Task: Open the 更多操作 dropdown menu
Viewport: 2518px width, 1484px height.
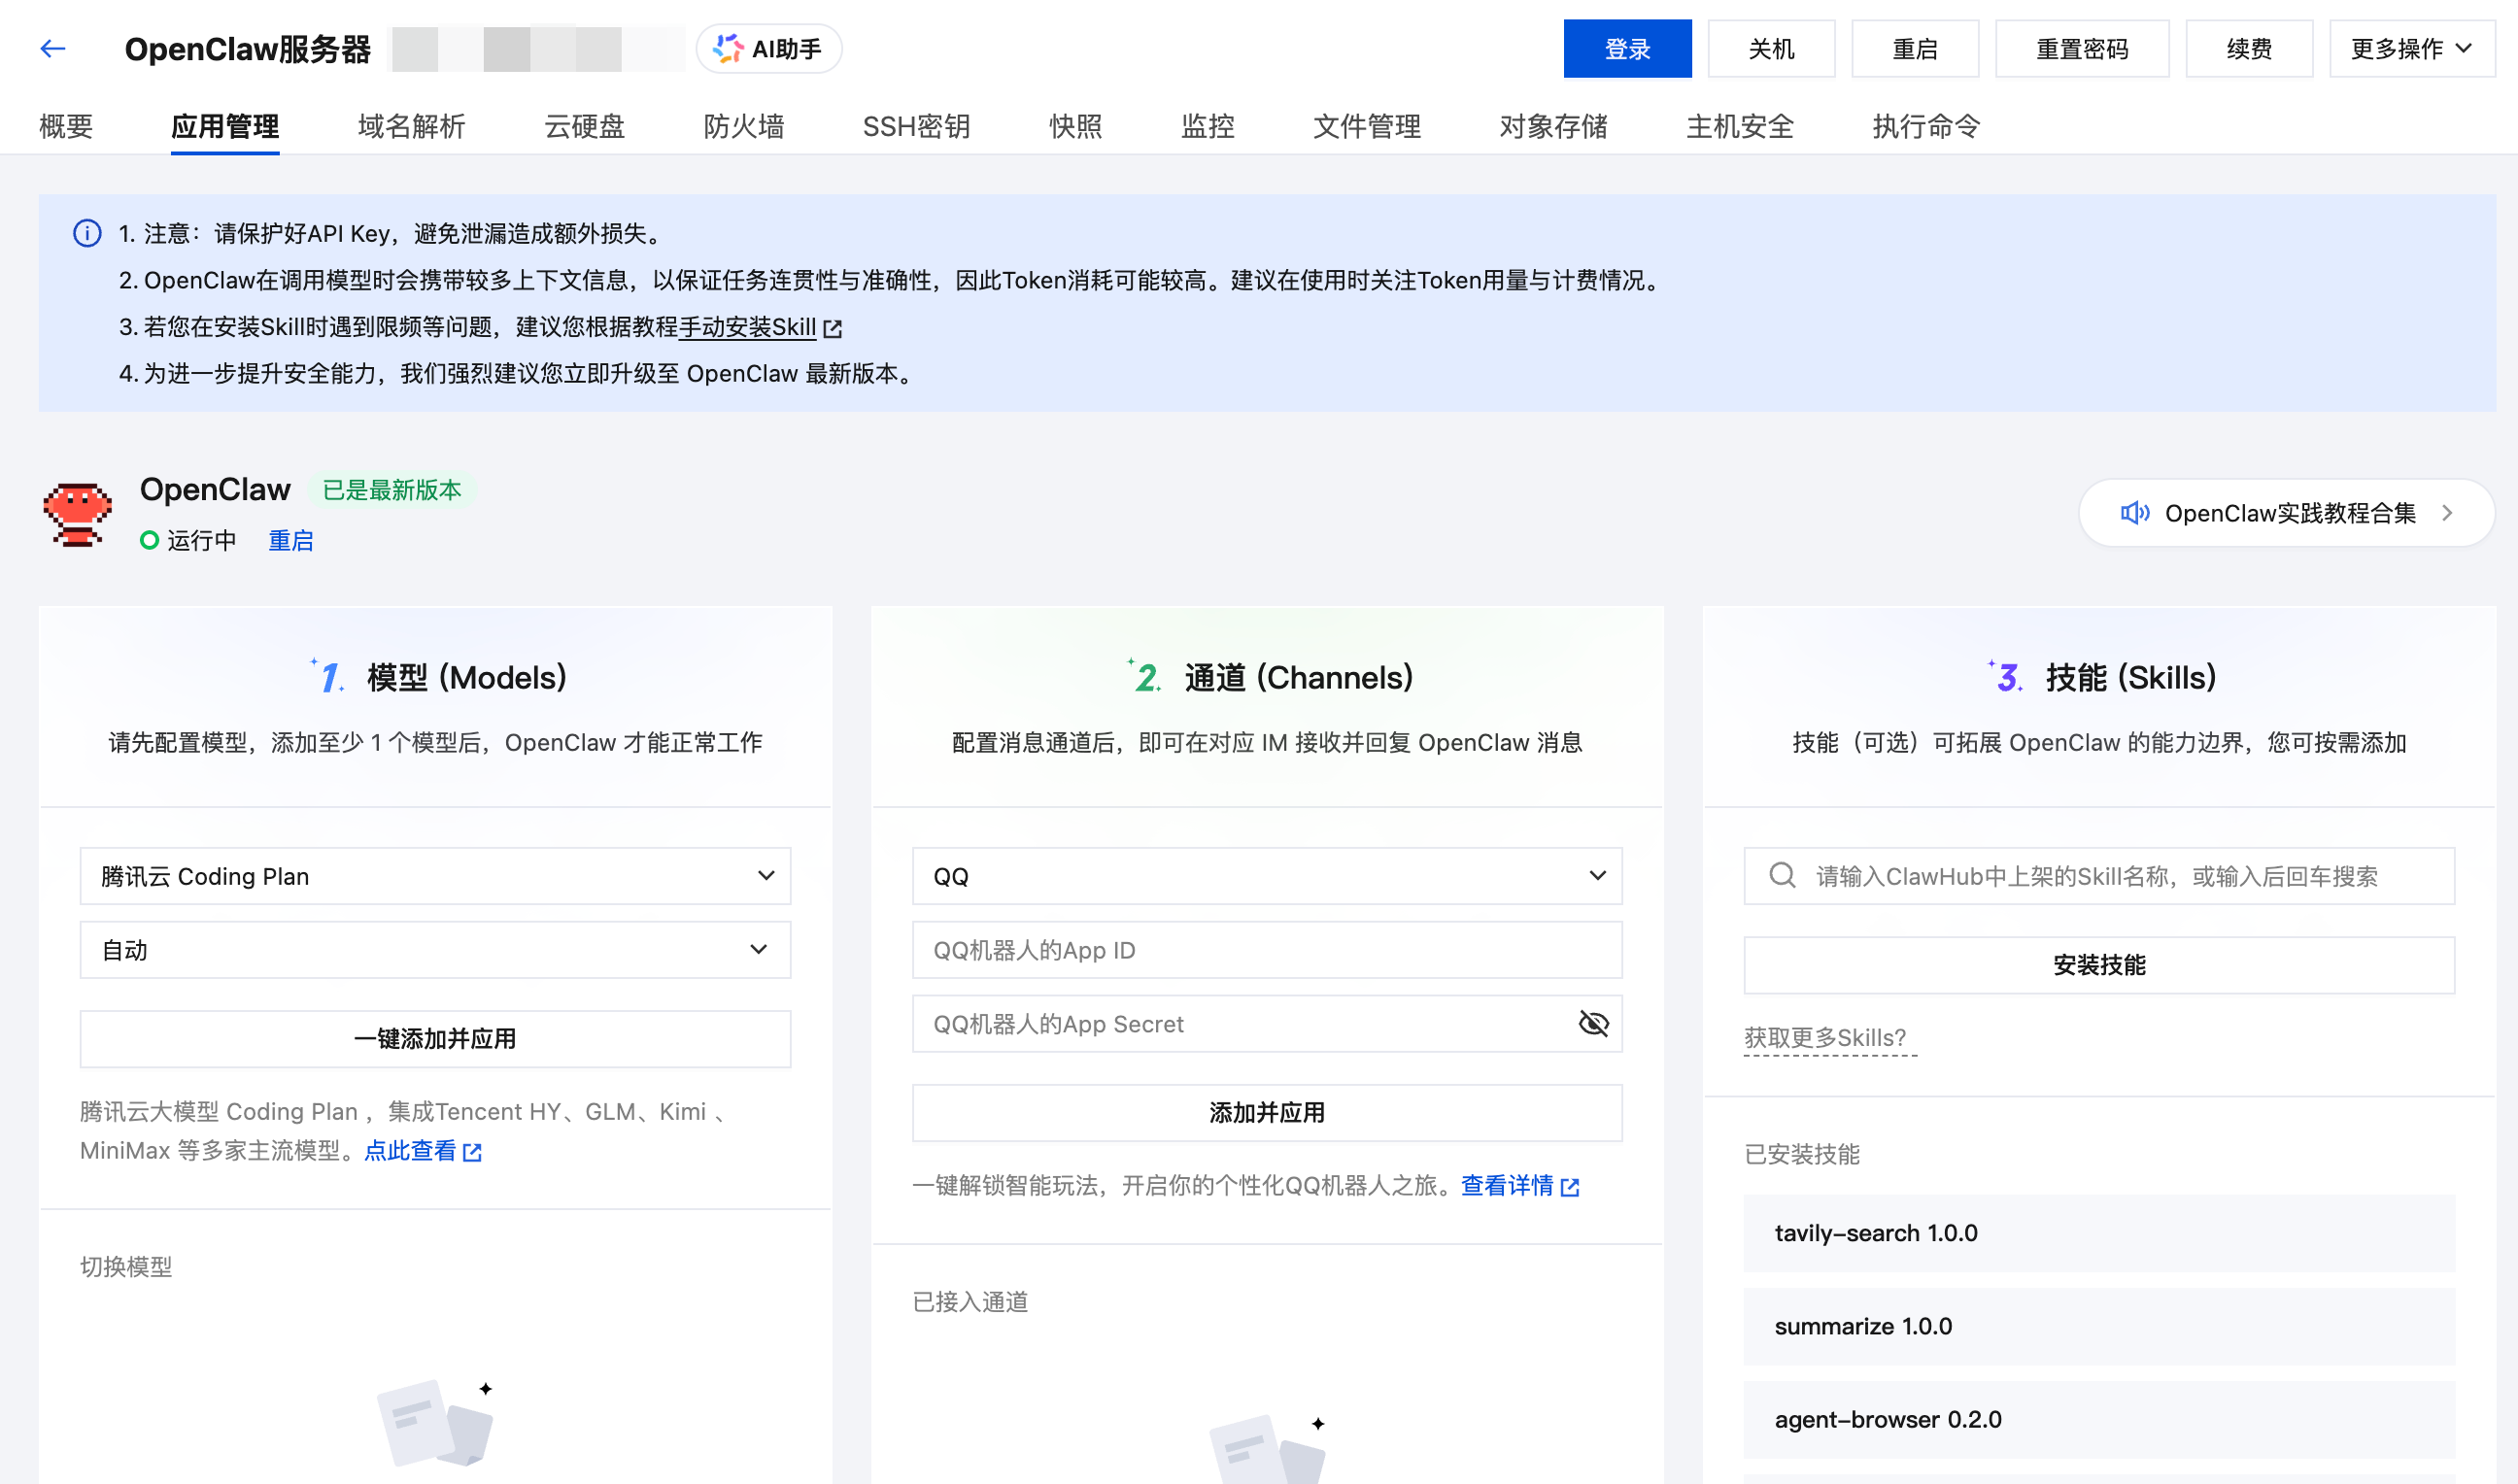Action: (x=2410, y=48)
